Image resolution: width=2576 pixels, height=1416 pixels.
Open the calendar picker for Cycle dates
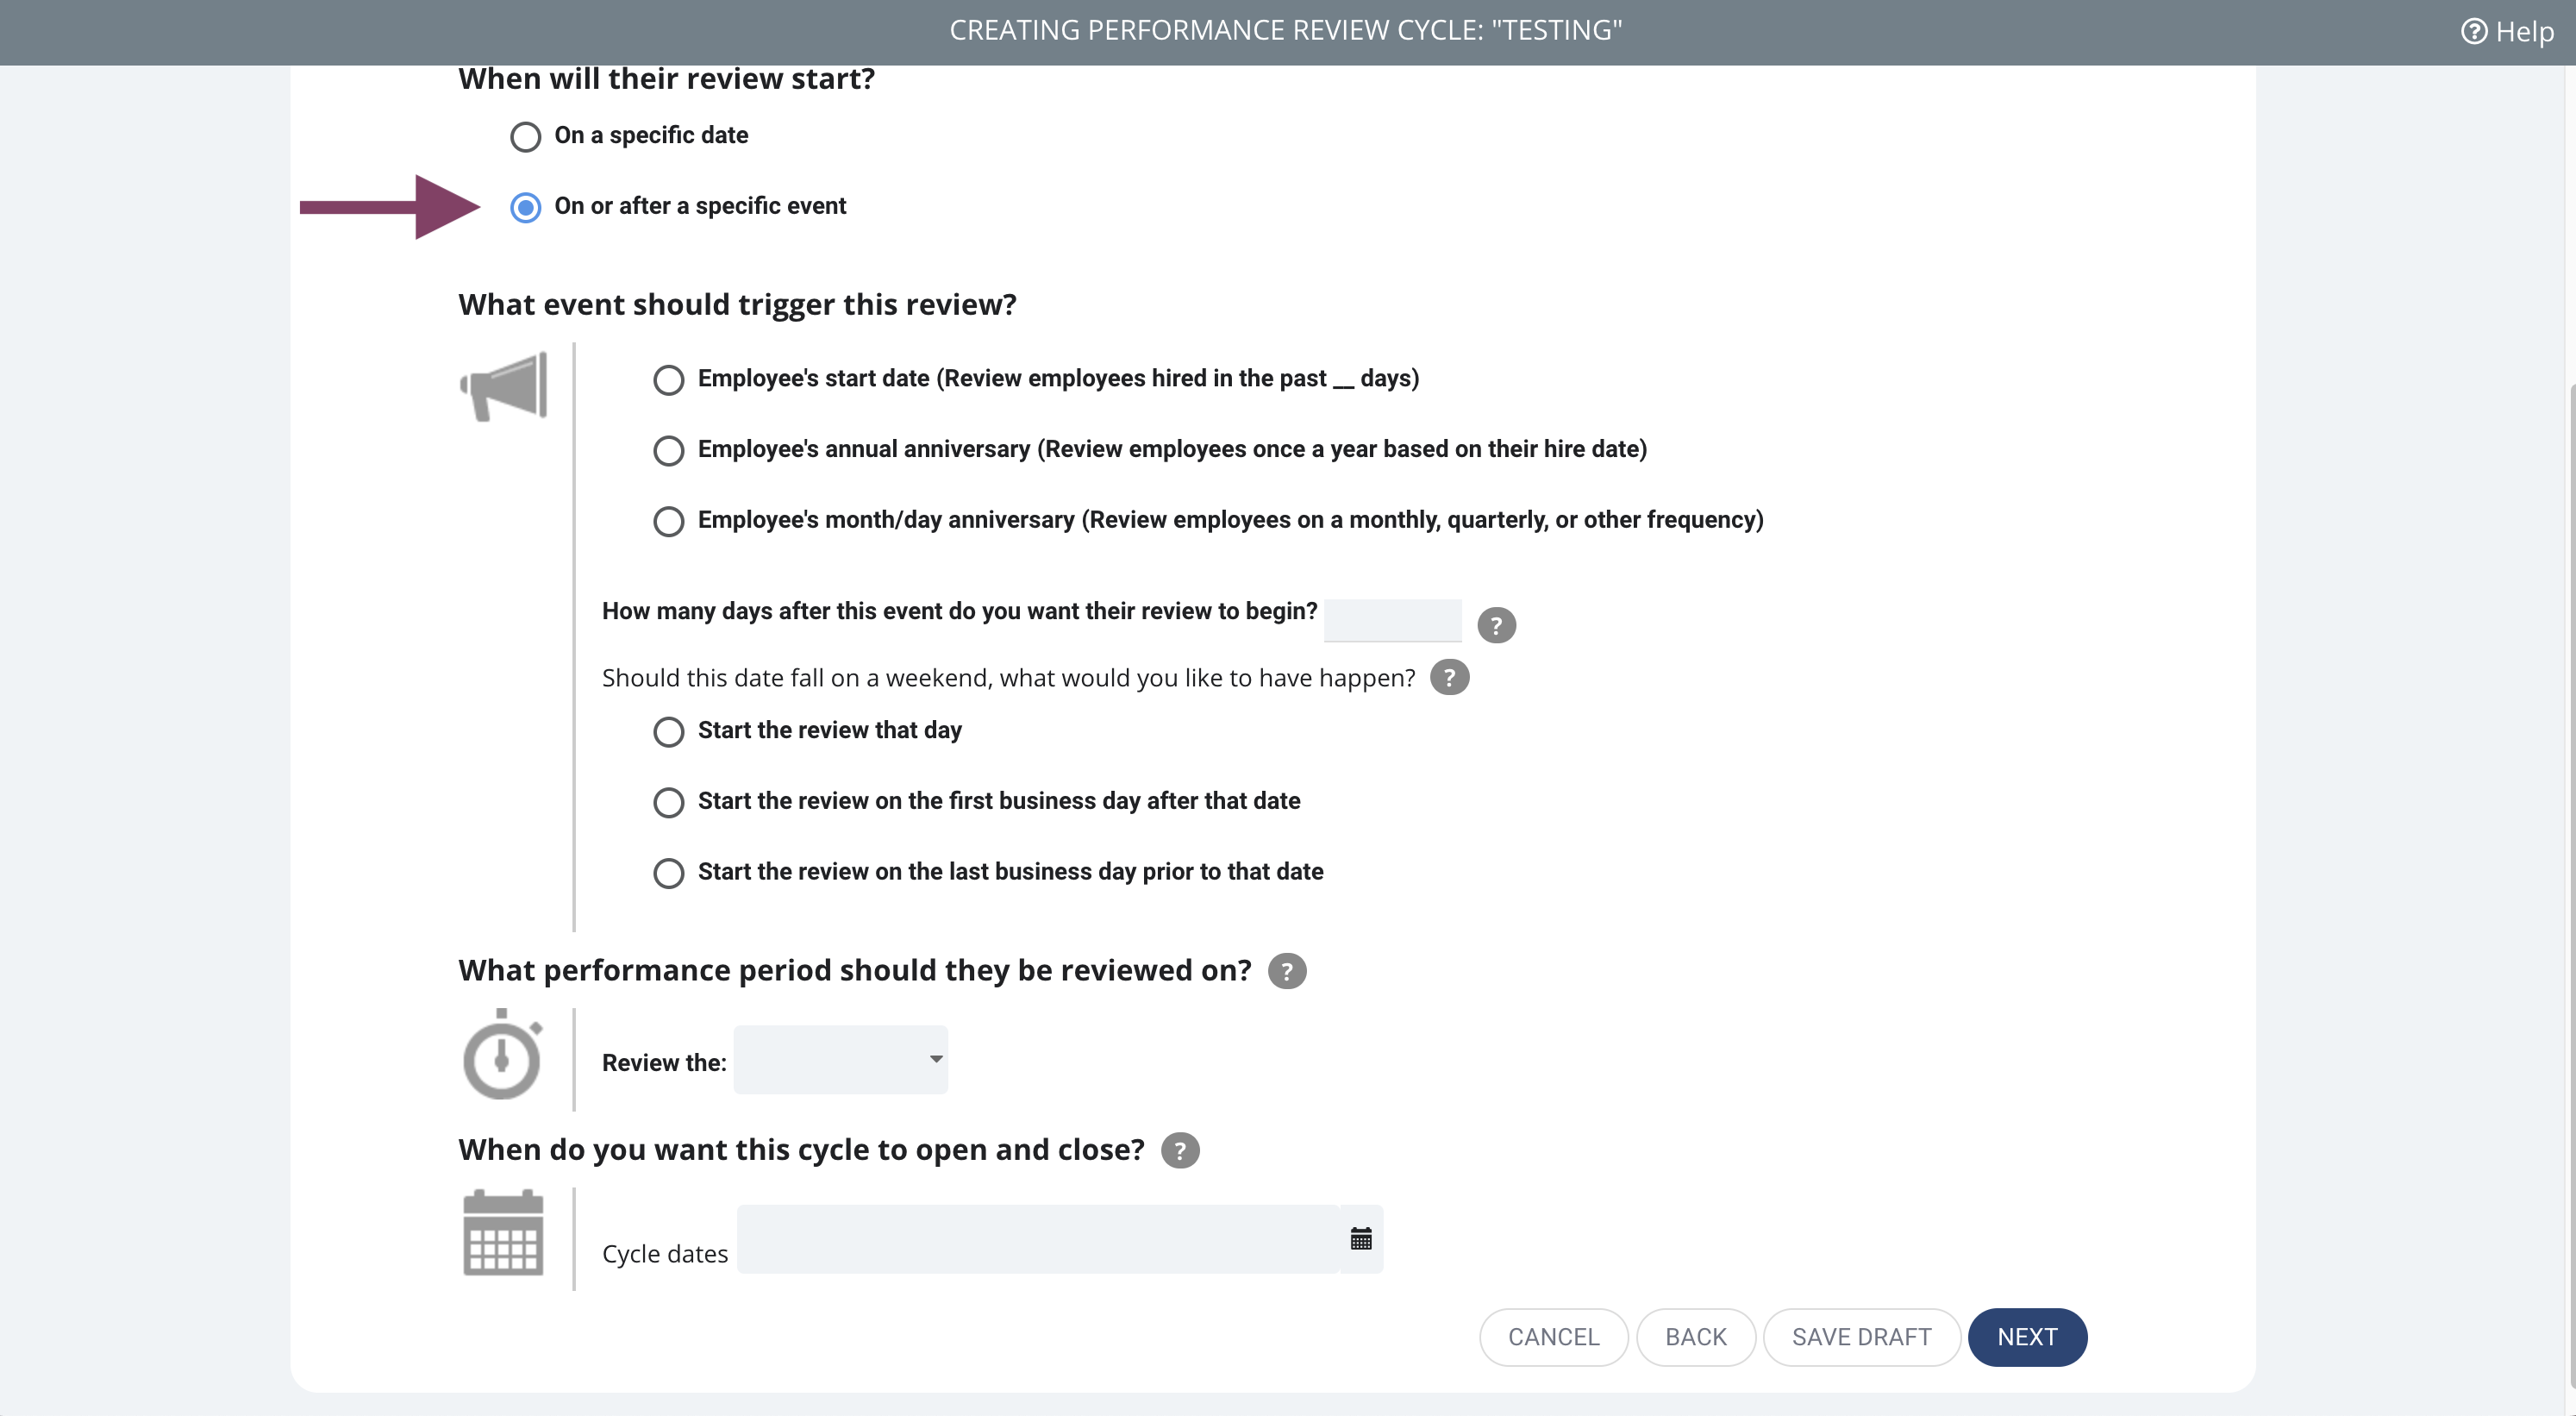pos(1361,1239)
